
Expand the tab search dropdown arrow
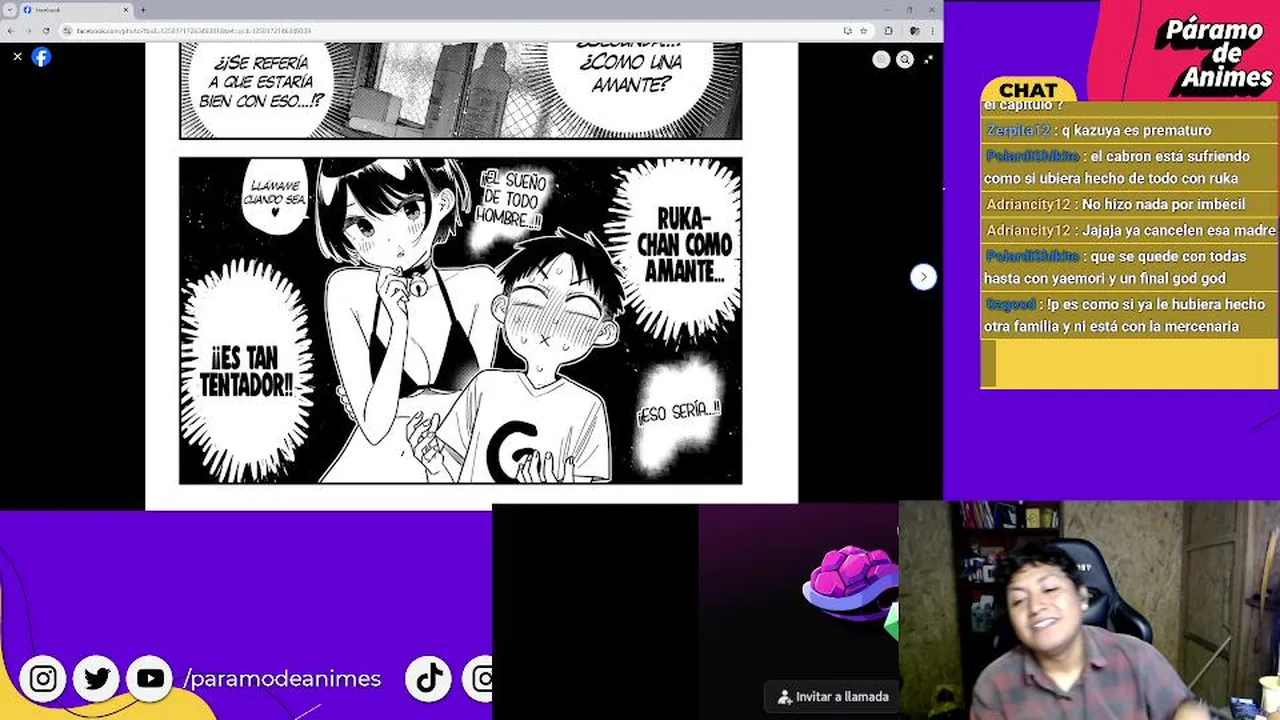tap(9, 10)
